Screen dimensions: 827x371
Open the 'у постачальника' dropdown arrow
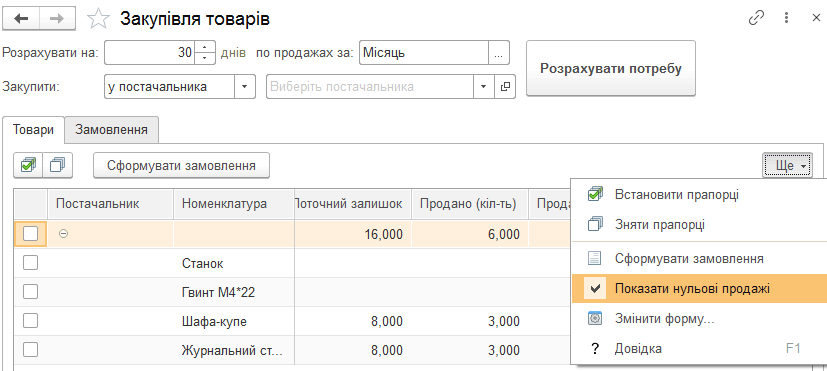click(245, 87)
